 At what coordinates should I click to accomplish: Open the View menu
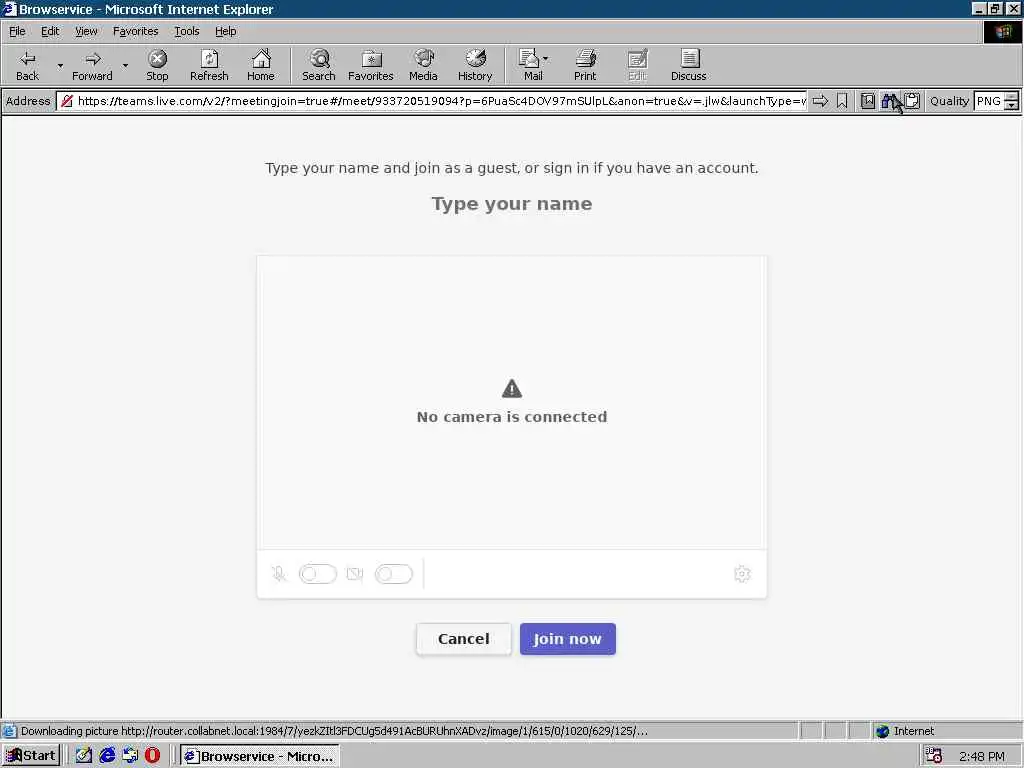pyautogui.click(x=86, y=31)
